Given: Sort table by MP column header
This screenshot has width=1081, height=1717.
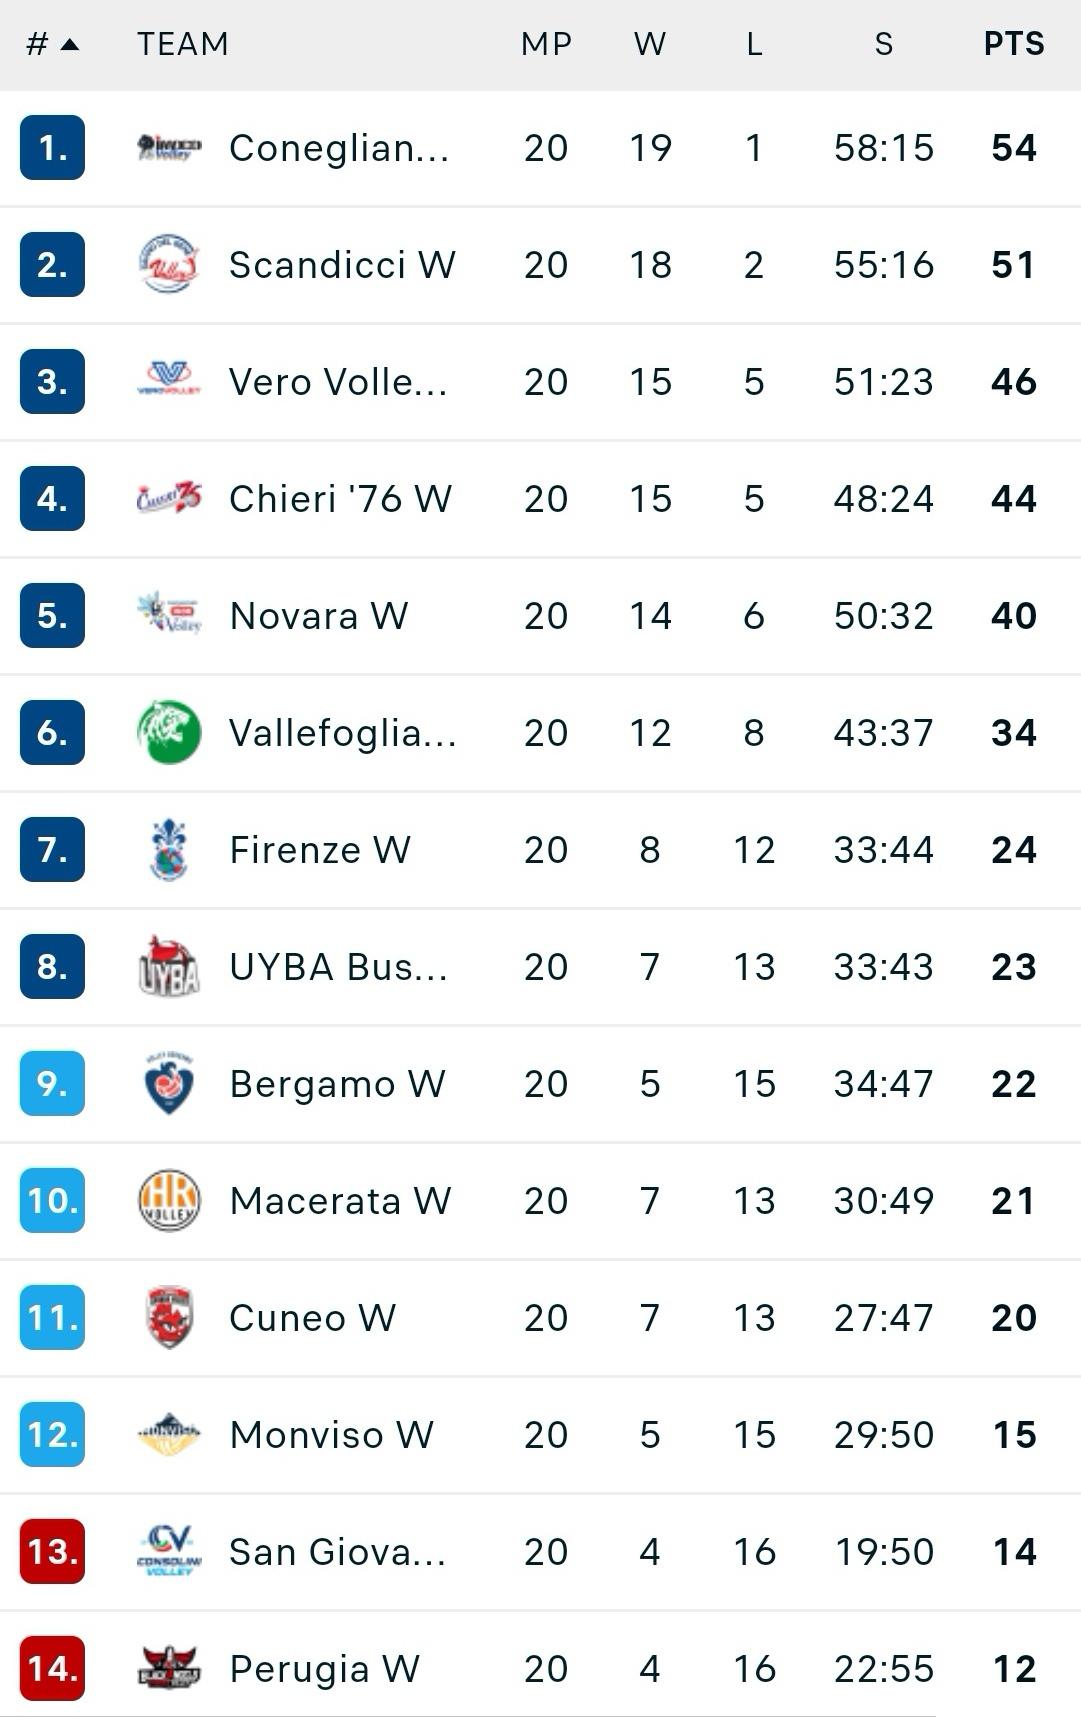Looking at the screenshot, I should coord(546,44).
